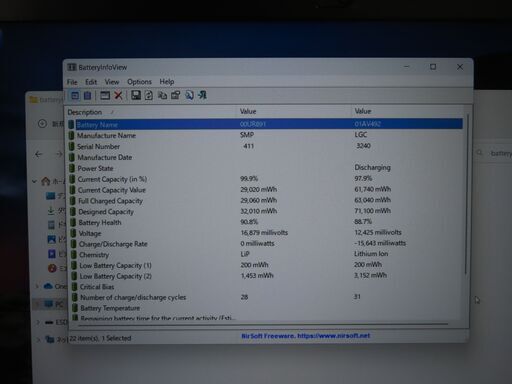Click the vertical scrollbar of the battery list

pos(467,194)
